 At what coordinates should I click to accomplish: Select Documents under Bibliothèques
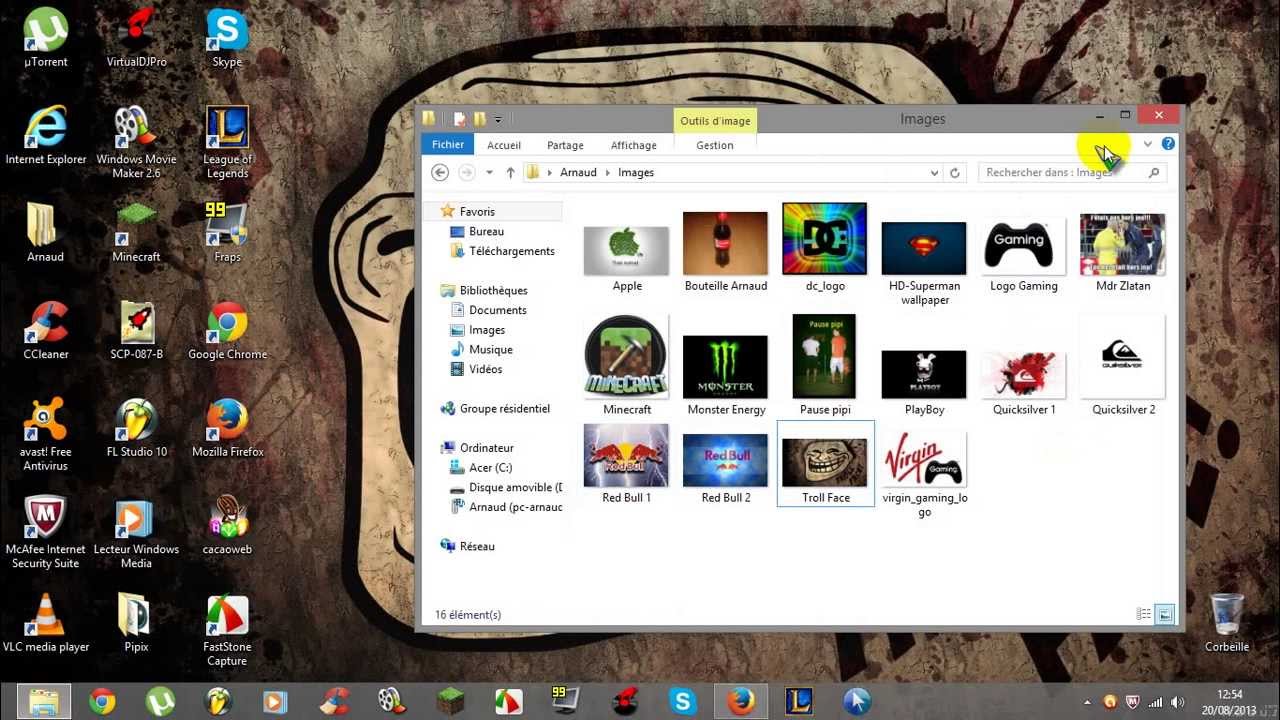click(498, 310)
